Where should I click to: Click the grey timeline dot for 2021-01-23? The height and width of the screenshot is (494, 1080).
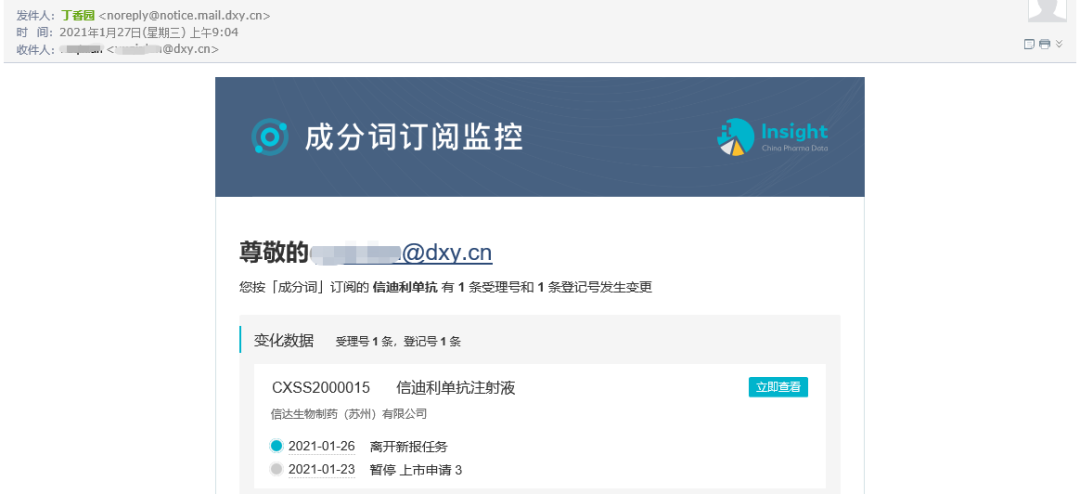(x=277, y=469)
